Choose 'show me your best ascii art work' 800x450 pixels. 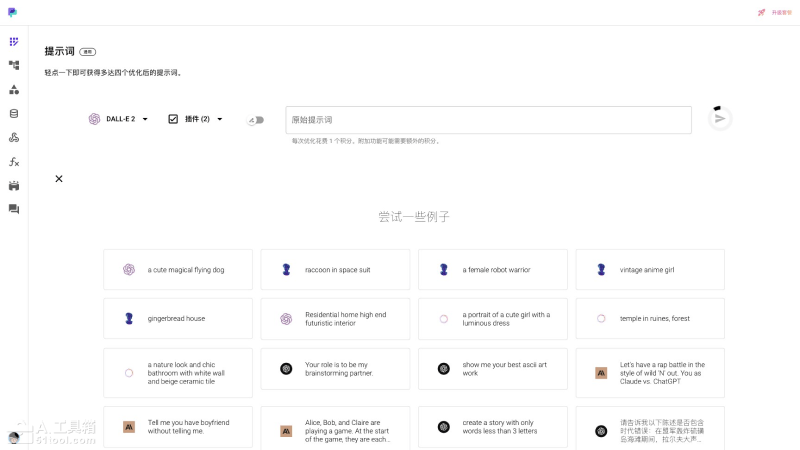[493, 369]
